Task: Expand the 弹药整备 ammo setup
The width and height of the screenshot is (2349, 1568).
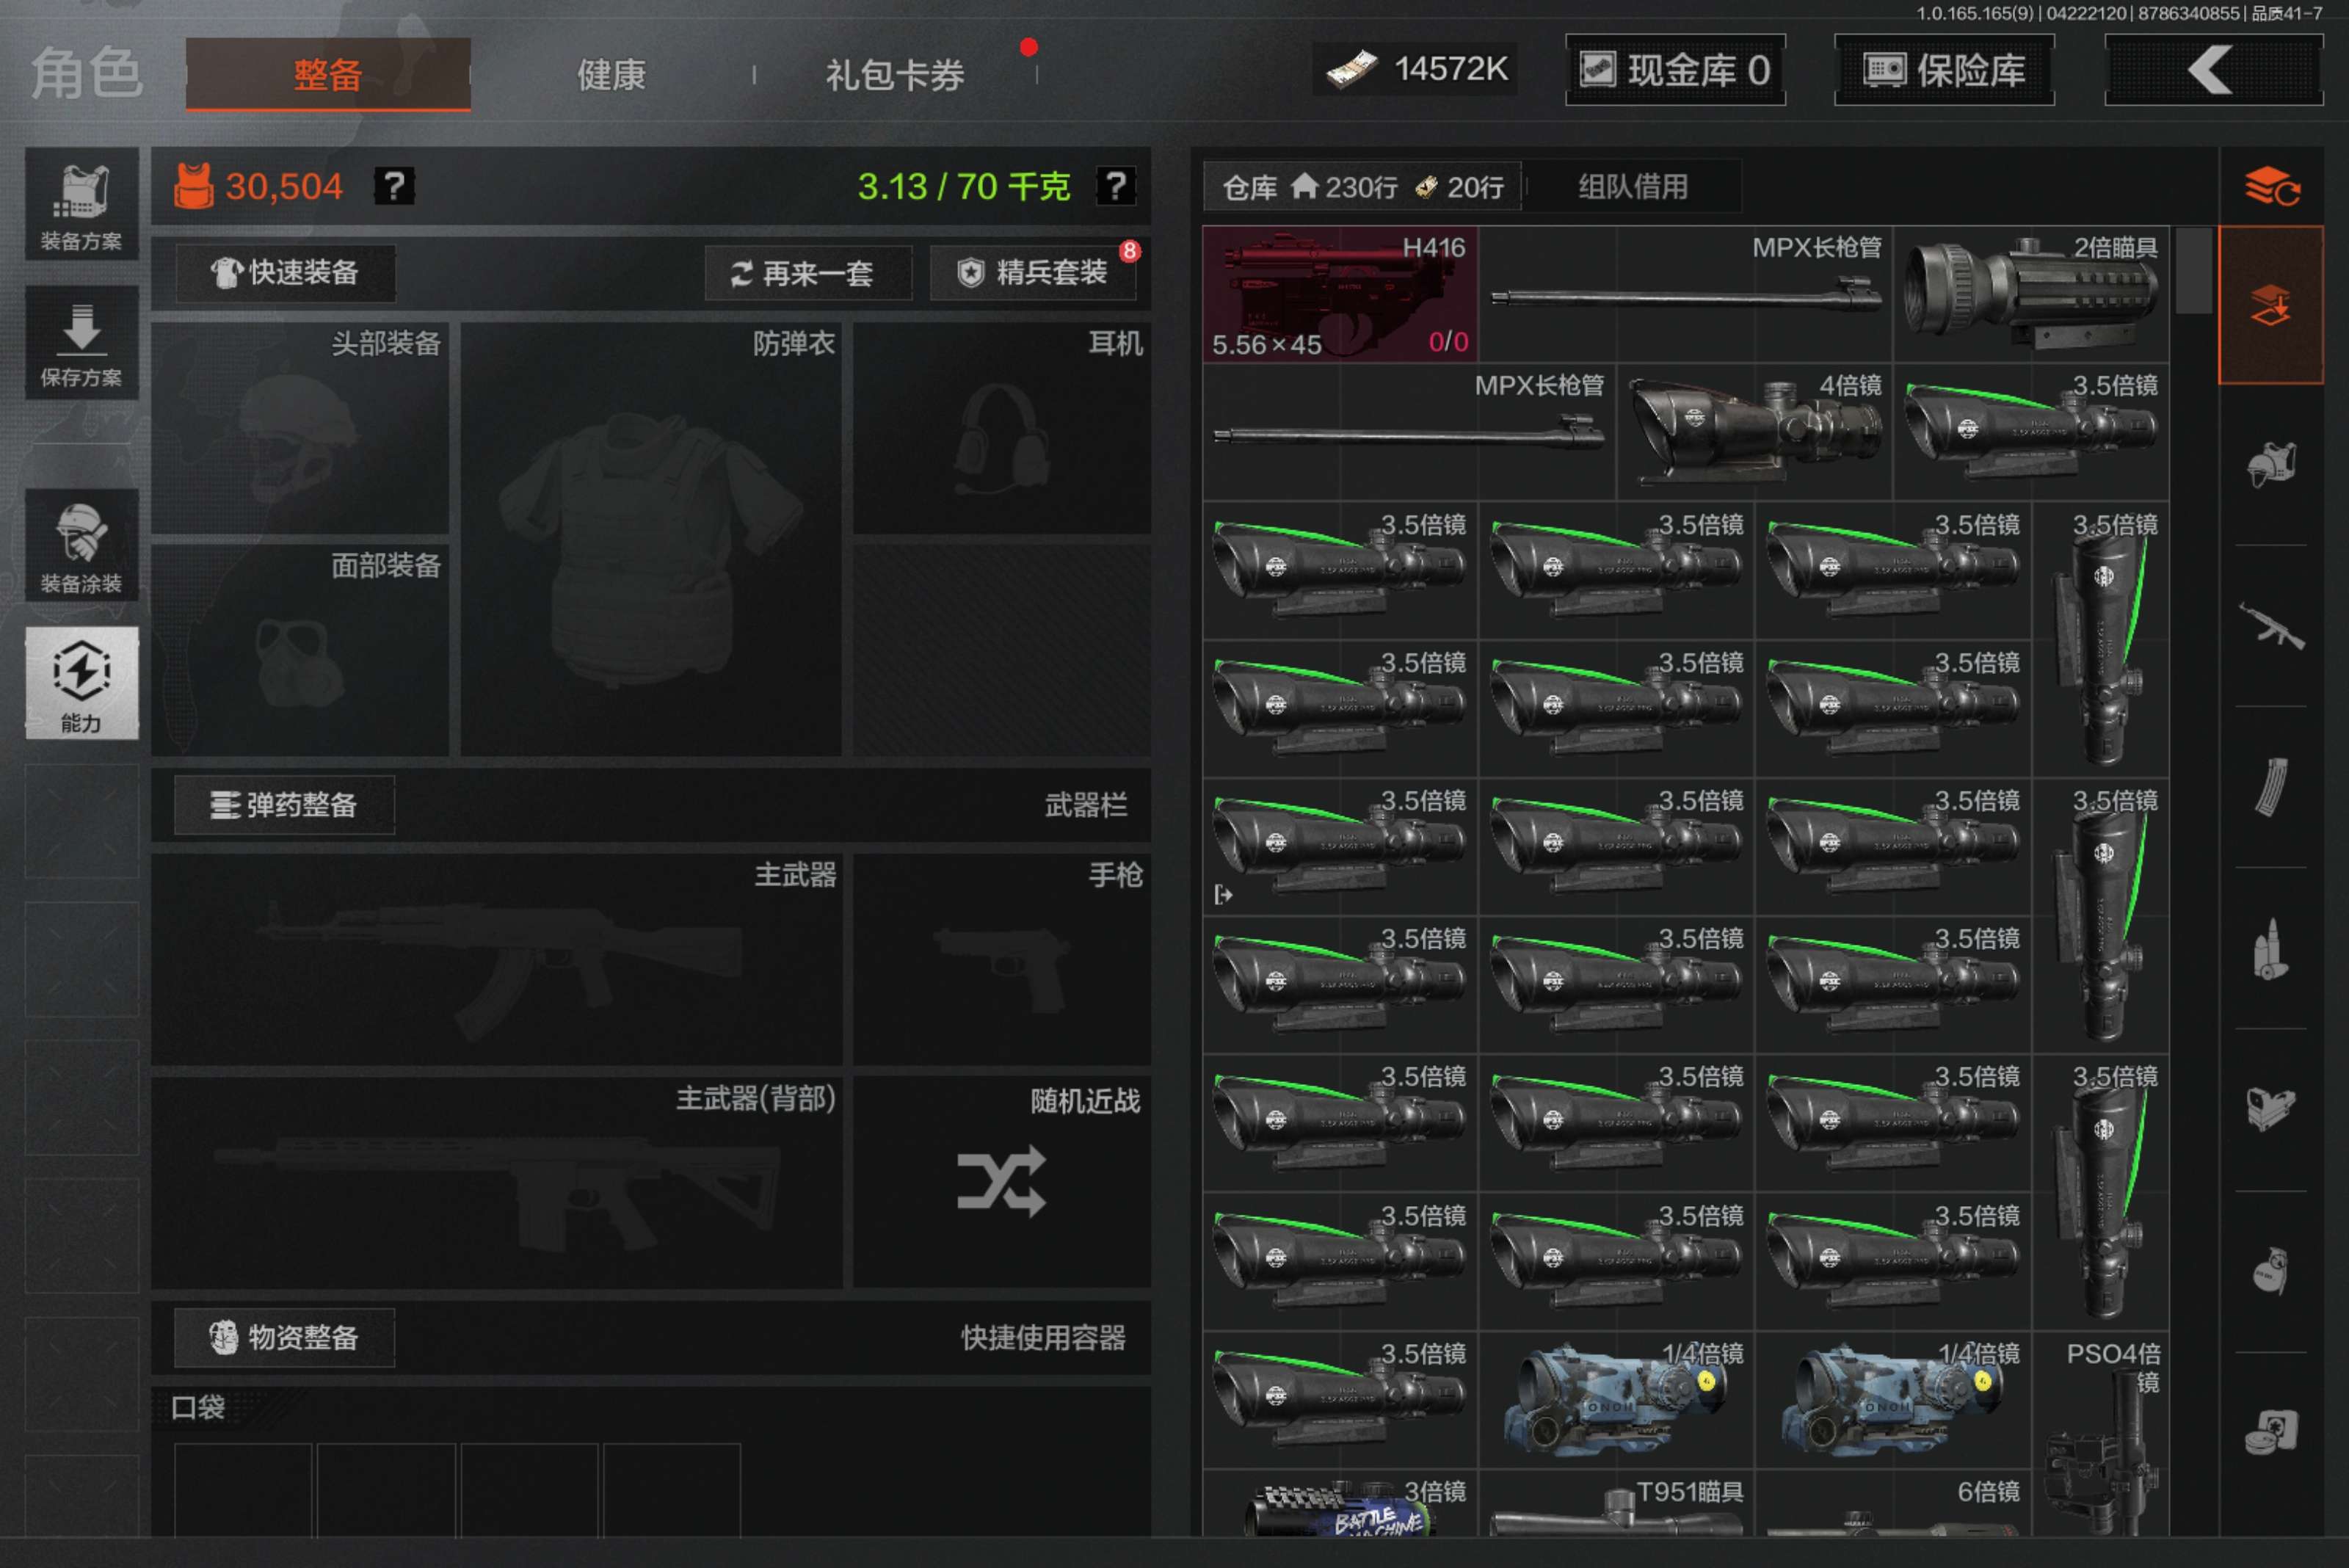Action: (284, 805)
